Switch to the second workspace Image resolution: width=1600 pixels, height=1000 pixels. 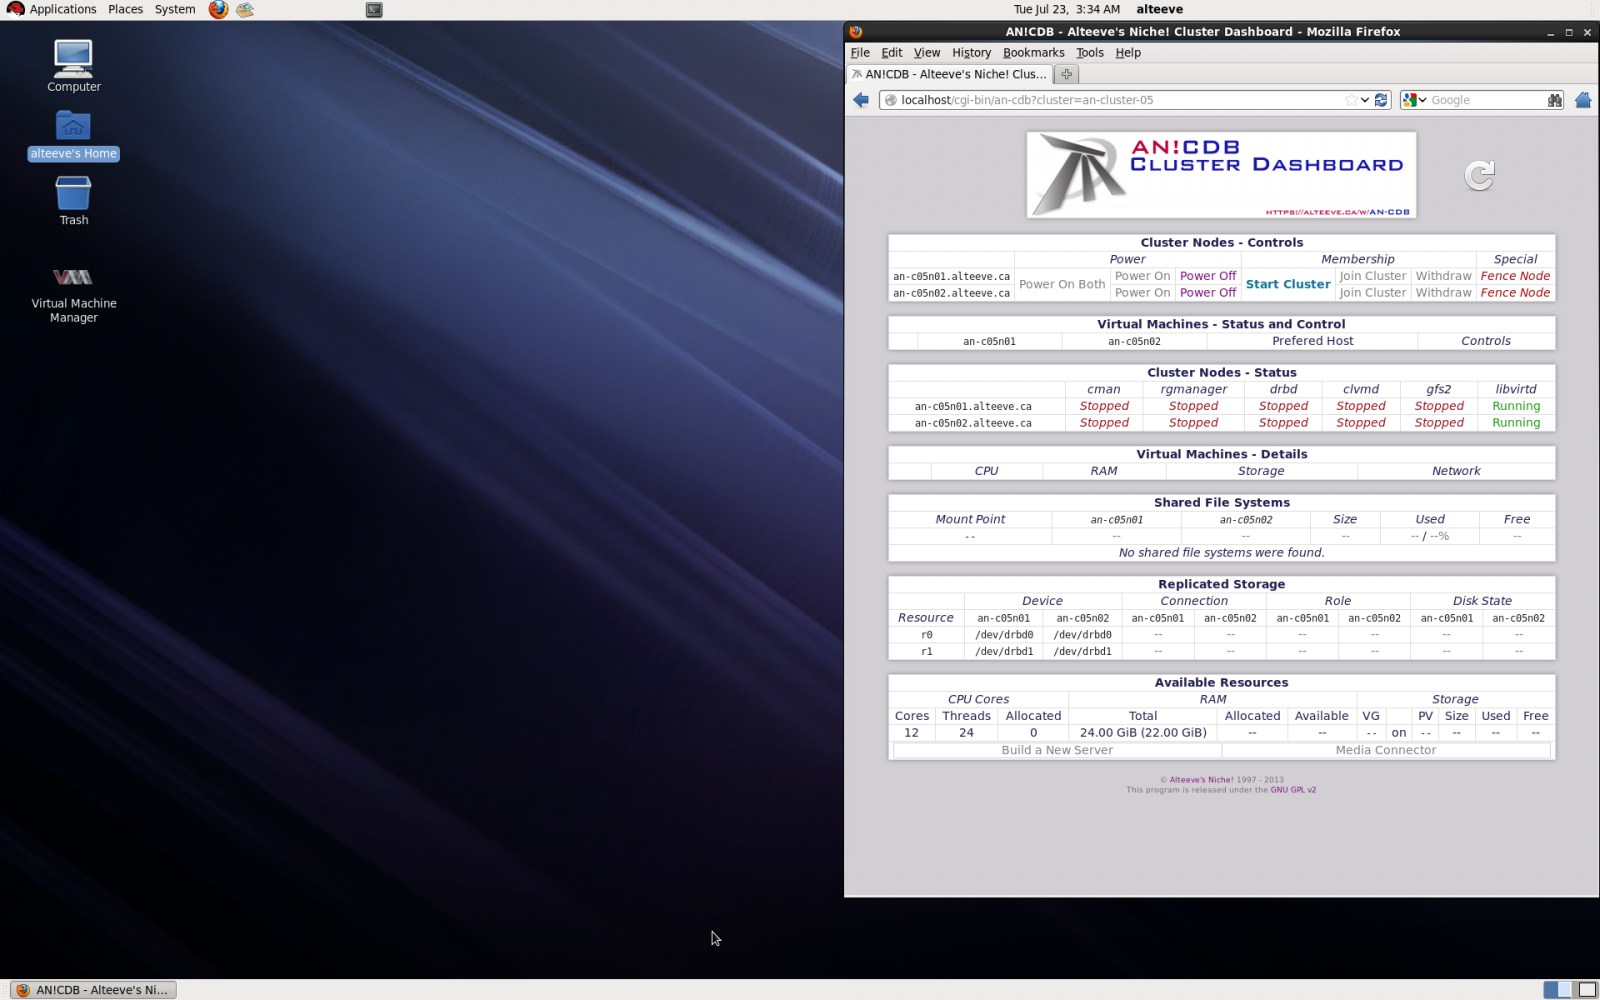[x=1586, y=990]
